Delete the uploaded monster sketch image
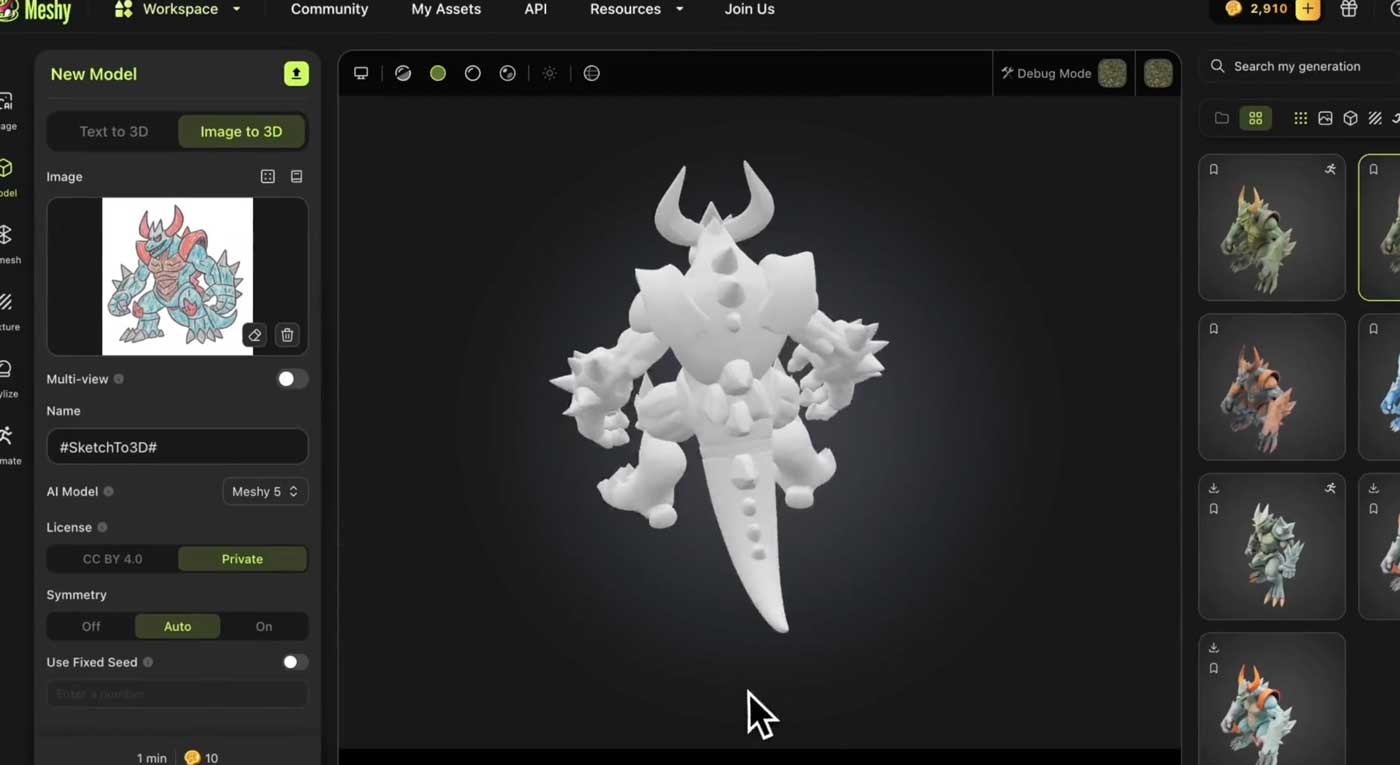Screen dimensions: 1400x765 (287, 335)
